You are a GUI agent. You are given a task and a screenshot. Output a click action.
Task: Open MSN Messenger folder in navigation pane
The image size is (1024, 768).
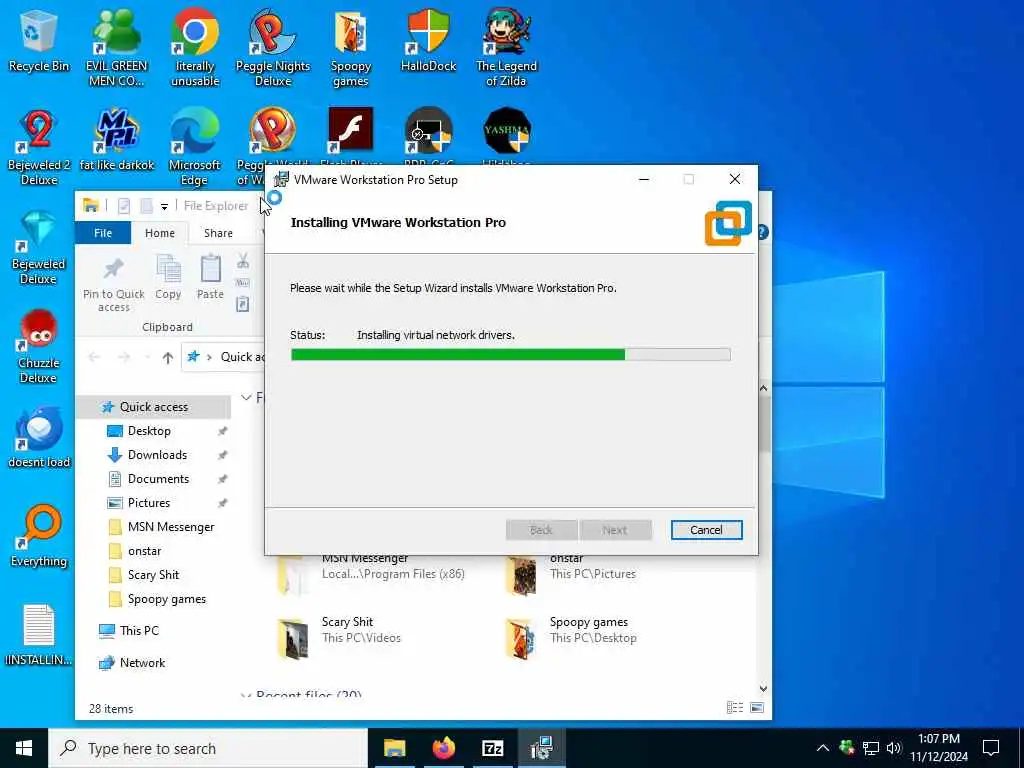(x=170, y=527)
